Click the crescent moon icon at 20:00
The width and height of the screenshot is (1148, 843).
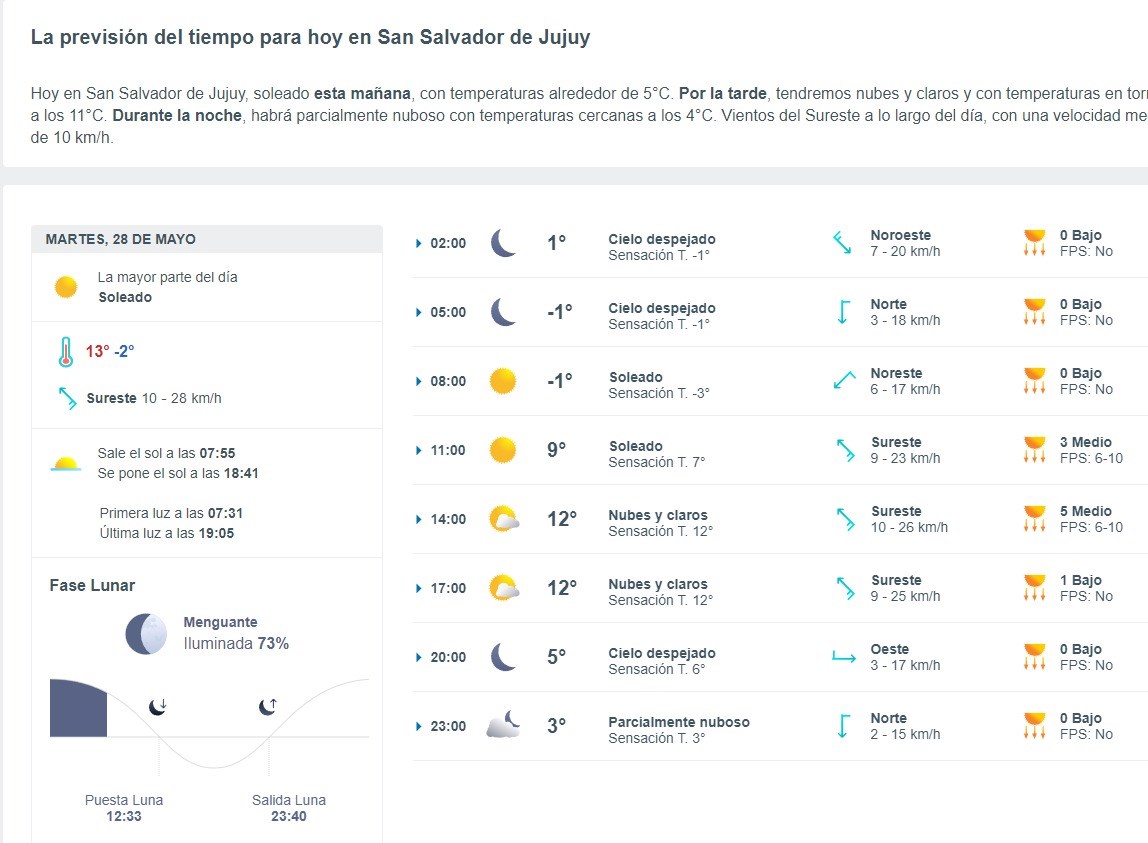tap(503, 657)
